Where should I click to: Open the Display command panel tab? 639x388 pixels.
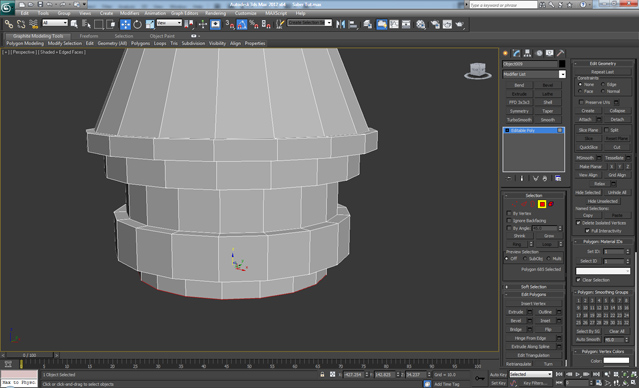550,53
